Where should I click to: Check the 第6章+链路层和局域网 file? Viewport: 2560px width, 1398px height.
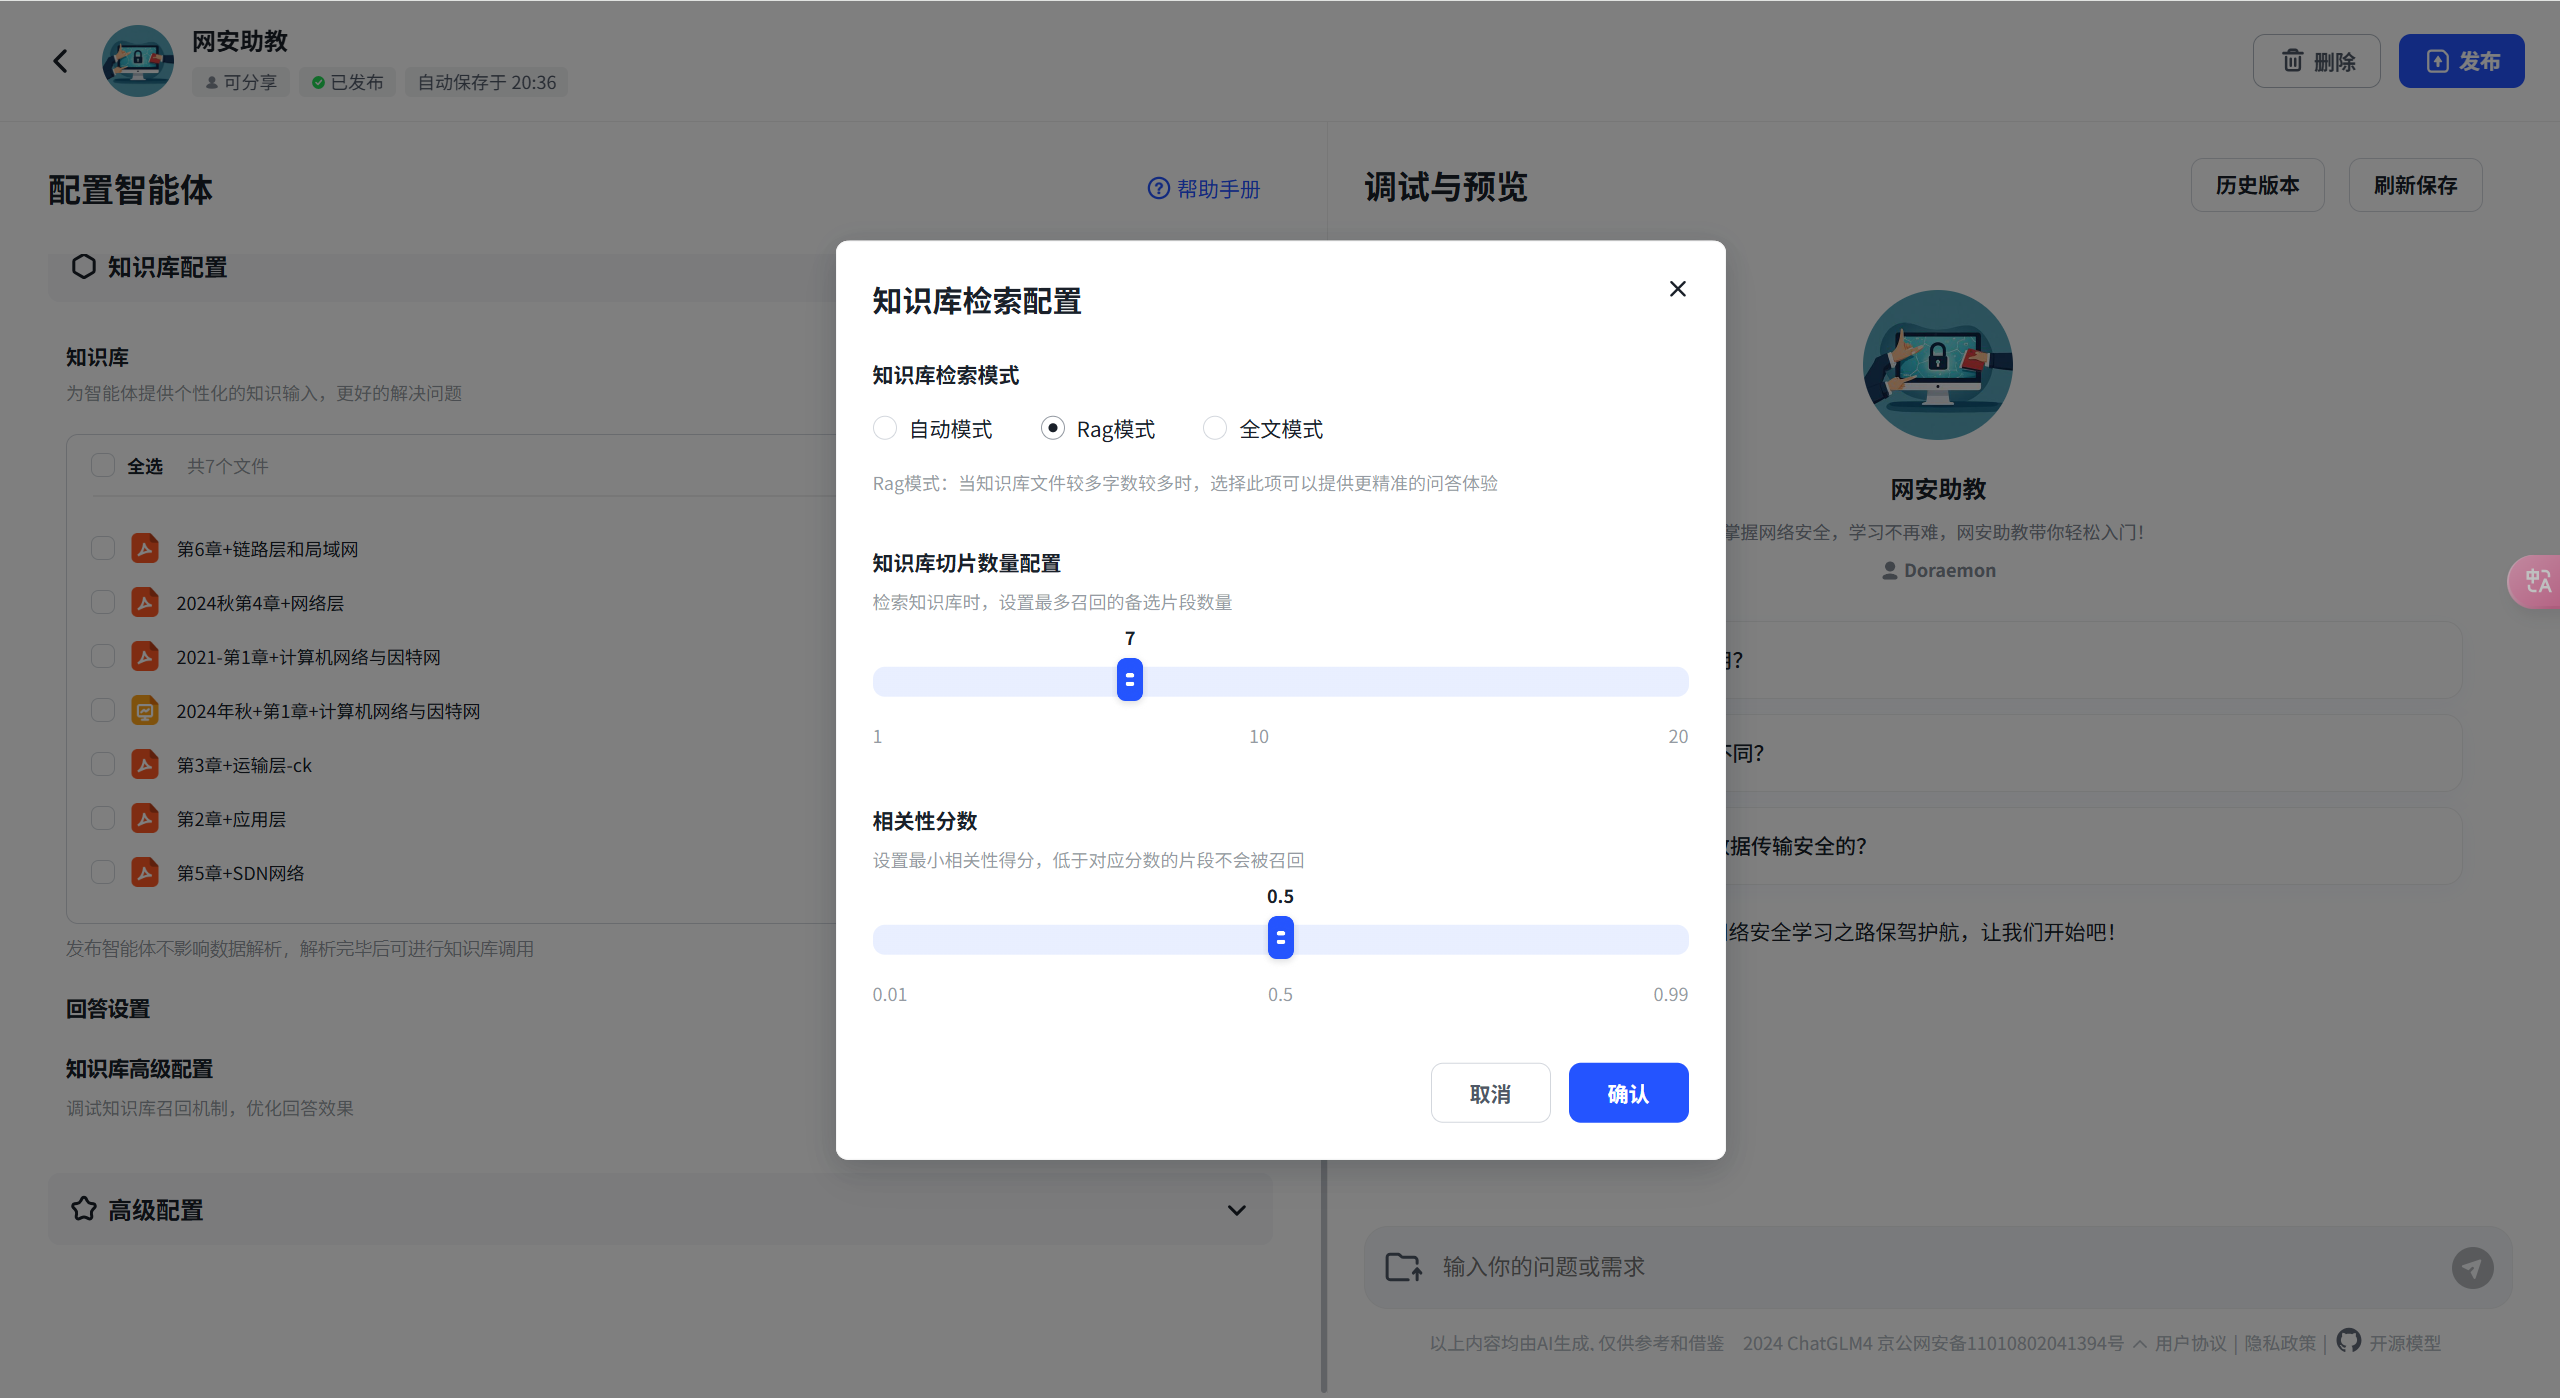pos(103,548)
